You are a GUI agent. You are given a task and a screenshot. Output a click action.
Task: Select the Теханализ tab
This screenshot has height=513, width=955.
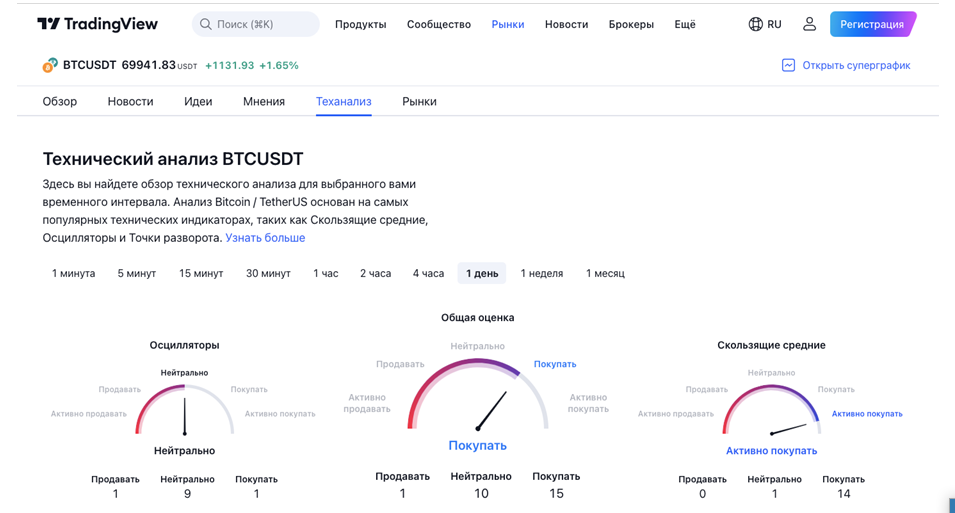(x=344, y=102)
